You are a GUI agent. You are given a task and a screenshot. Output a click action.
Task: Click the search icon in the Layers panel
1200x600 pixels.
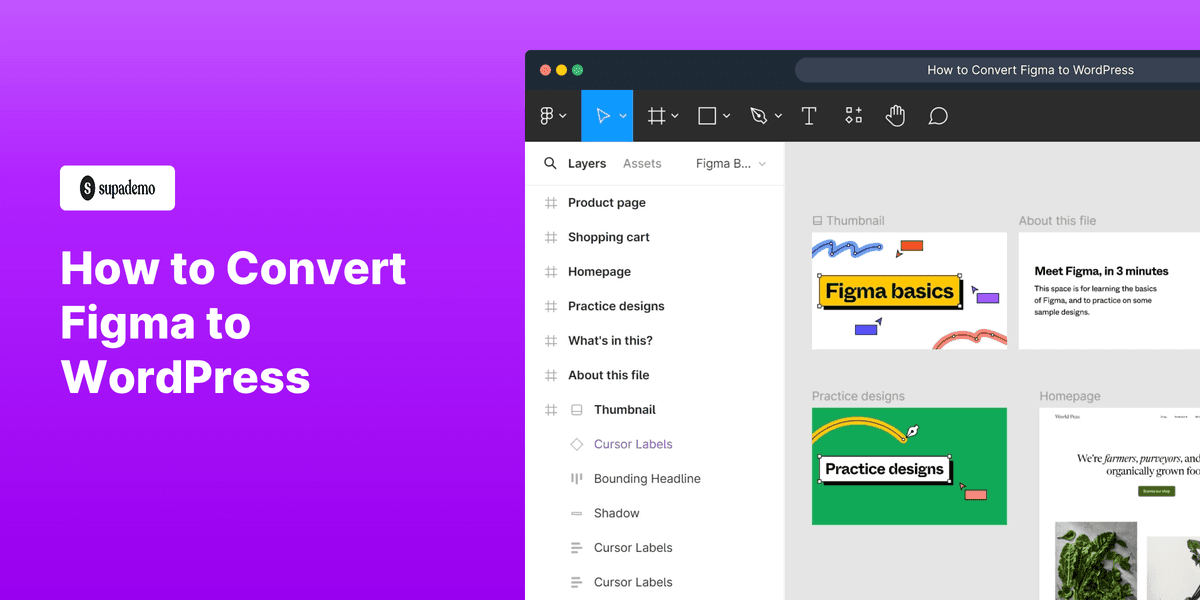[550, 163]
